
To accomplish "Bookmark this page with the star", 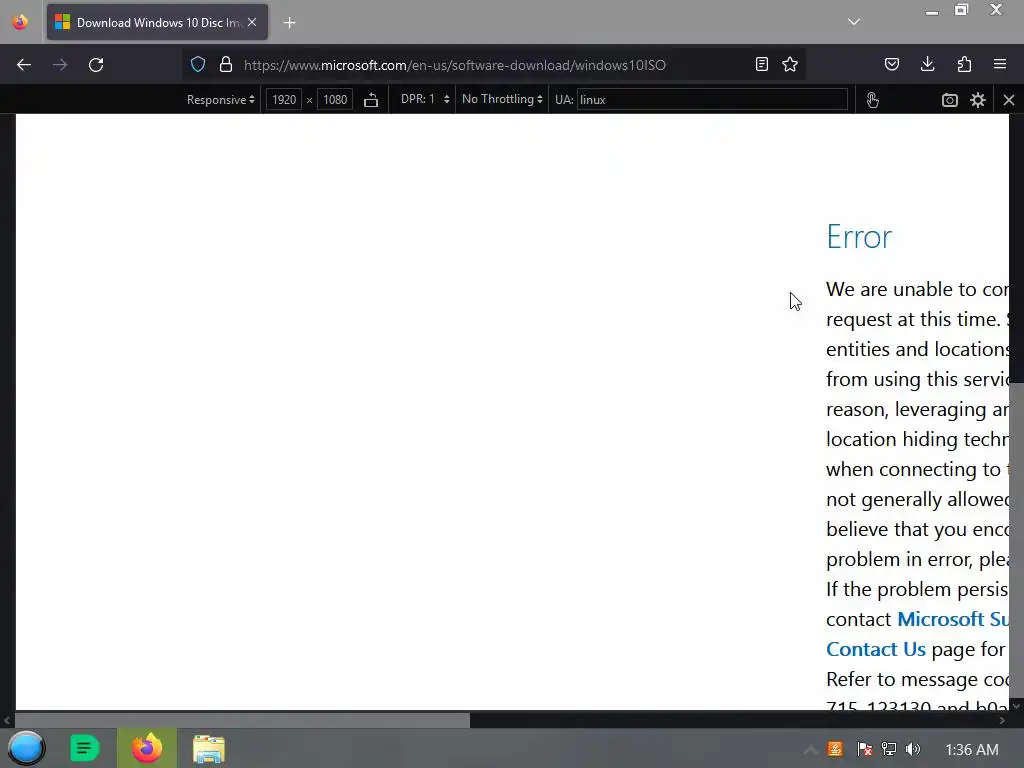I will pyautogui.click(x=790, y=65).
